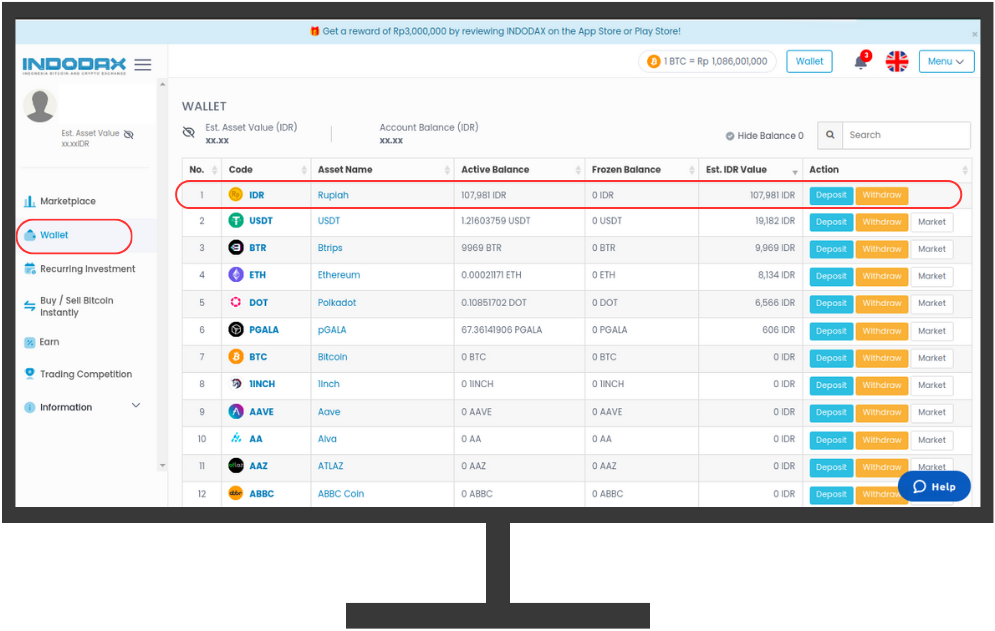Withdraw BTC

click(x=881, y=358)
